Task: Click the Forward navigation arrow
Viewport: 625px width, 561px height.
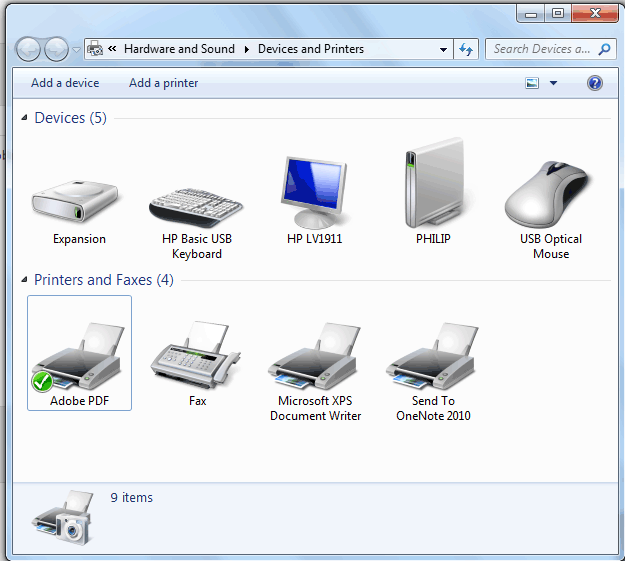Action: pos(56,49)
